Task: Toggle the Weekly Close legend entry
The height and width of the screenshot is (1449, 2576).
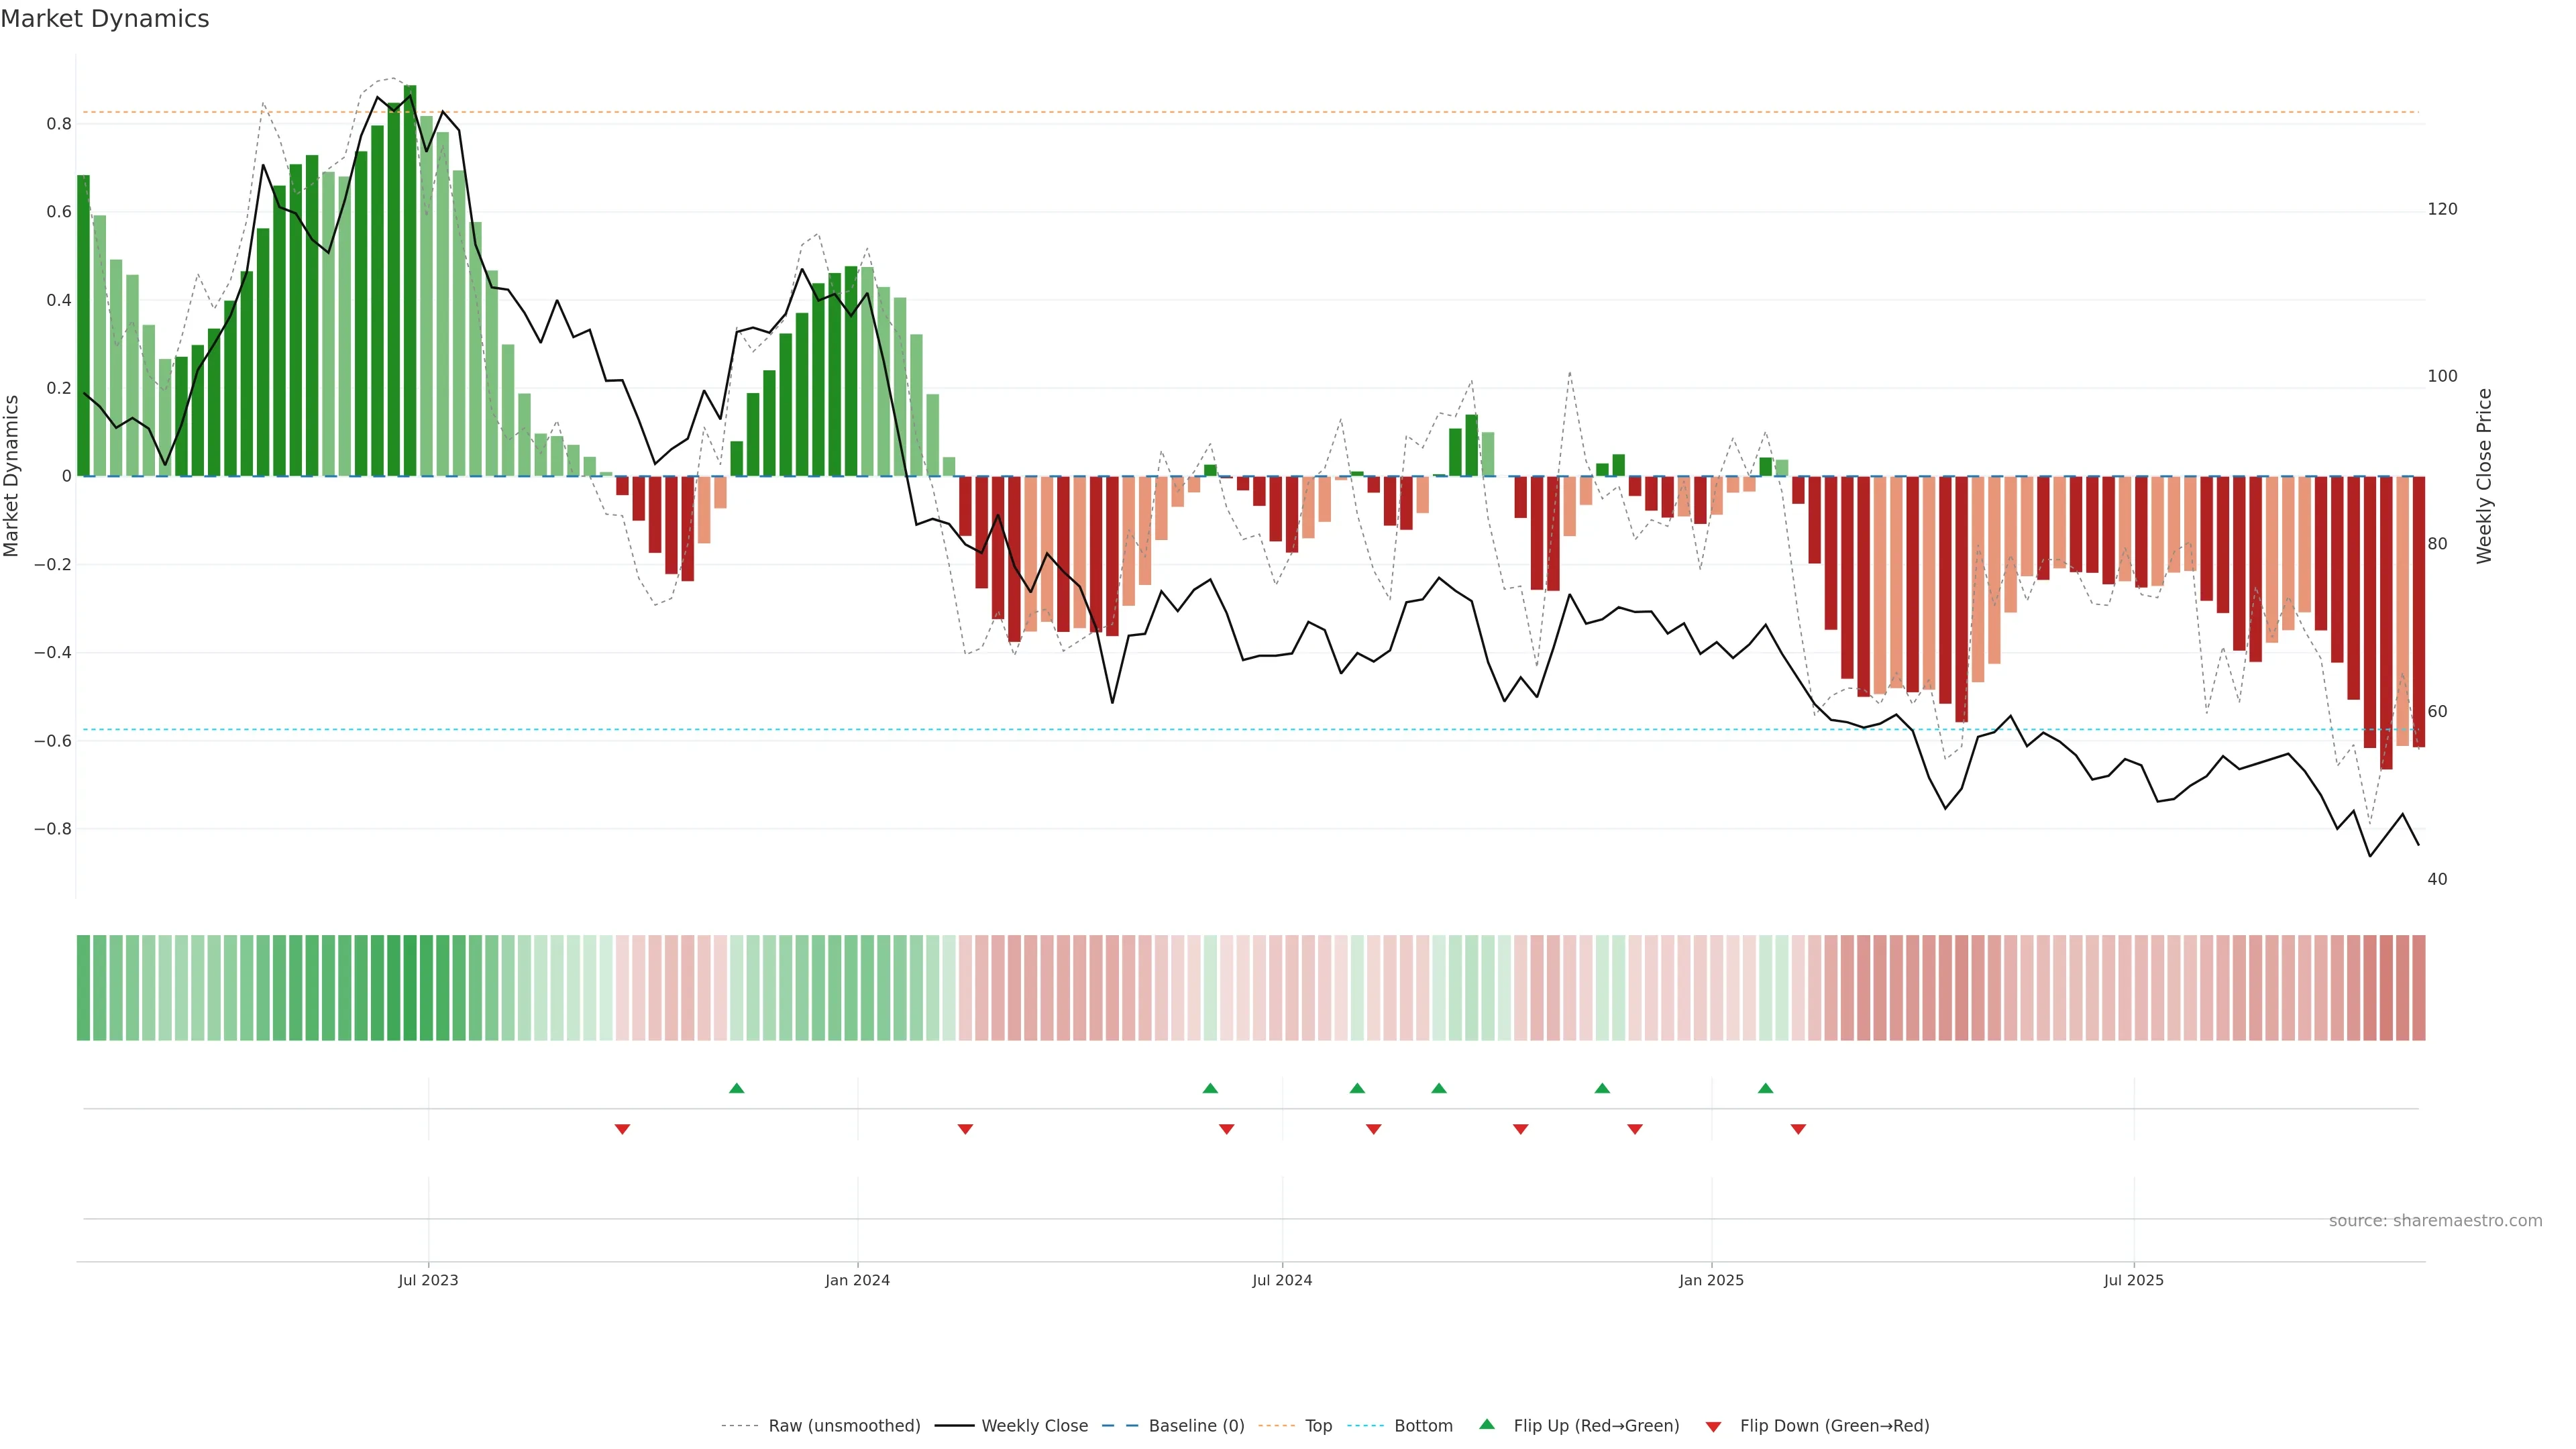Action: (x=1034, y=1426)
